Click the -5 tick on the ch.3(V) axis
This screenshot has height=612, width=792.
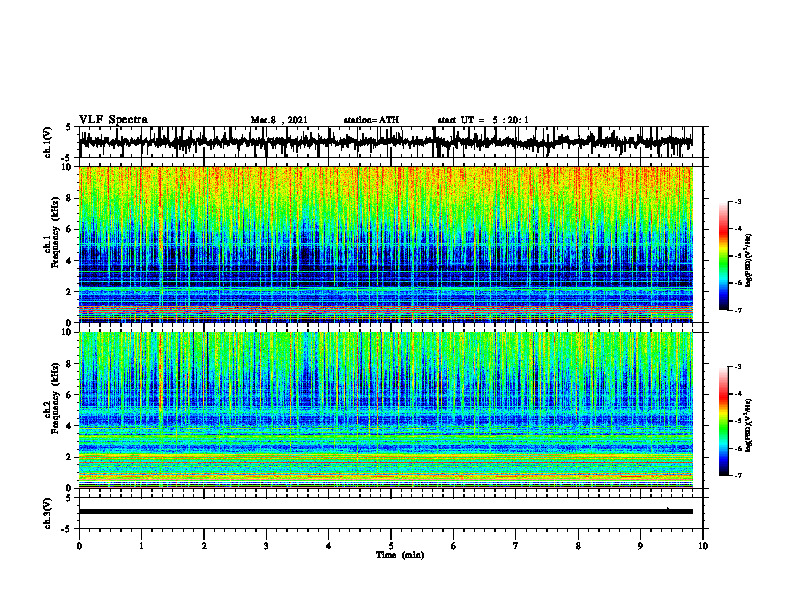tap(67, 529)
